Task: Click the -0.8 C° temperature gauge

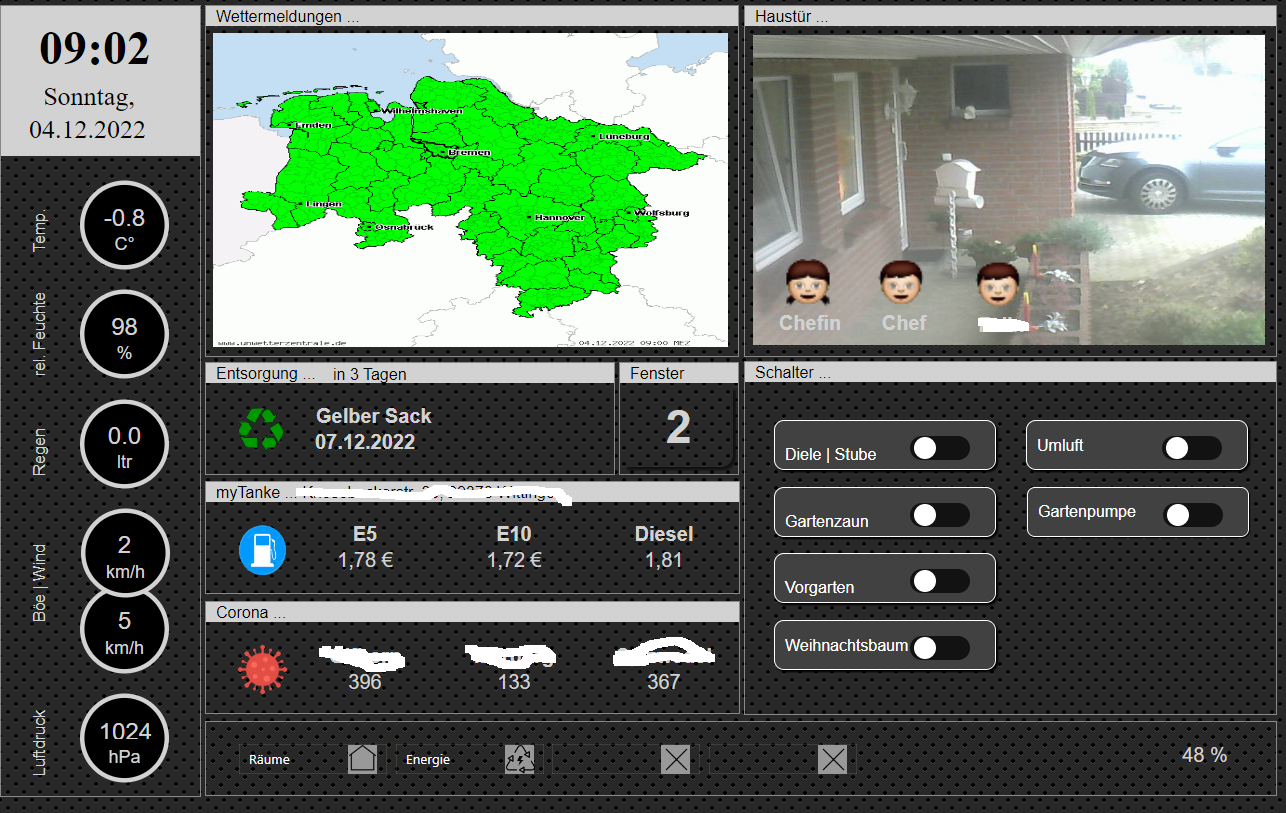Action: click(x=124, y=226)
